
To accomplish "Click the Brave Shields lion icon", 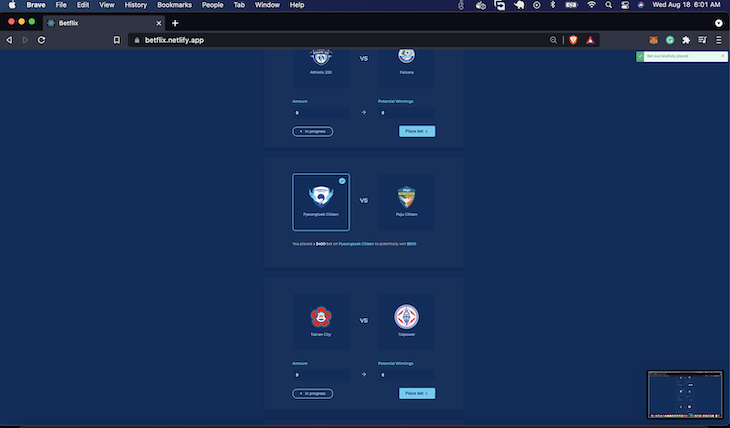I will coord(574,40).
